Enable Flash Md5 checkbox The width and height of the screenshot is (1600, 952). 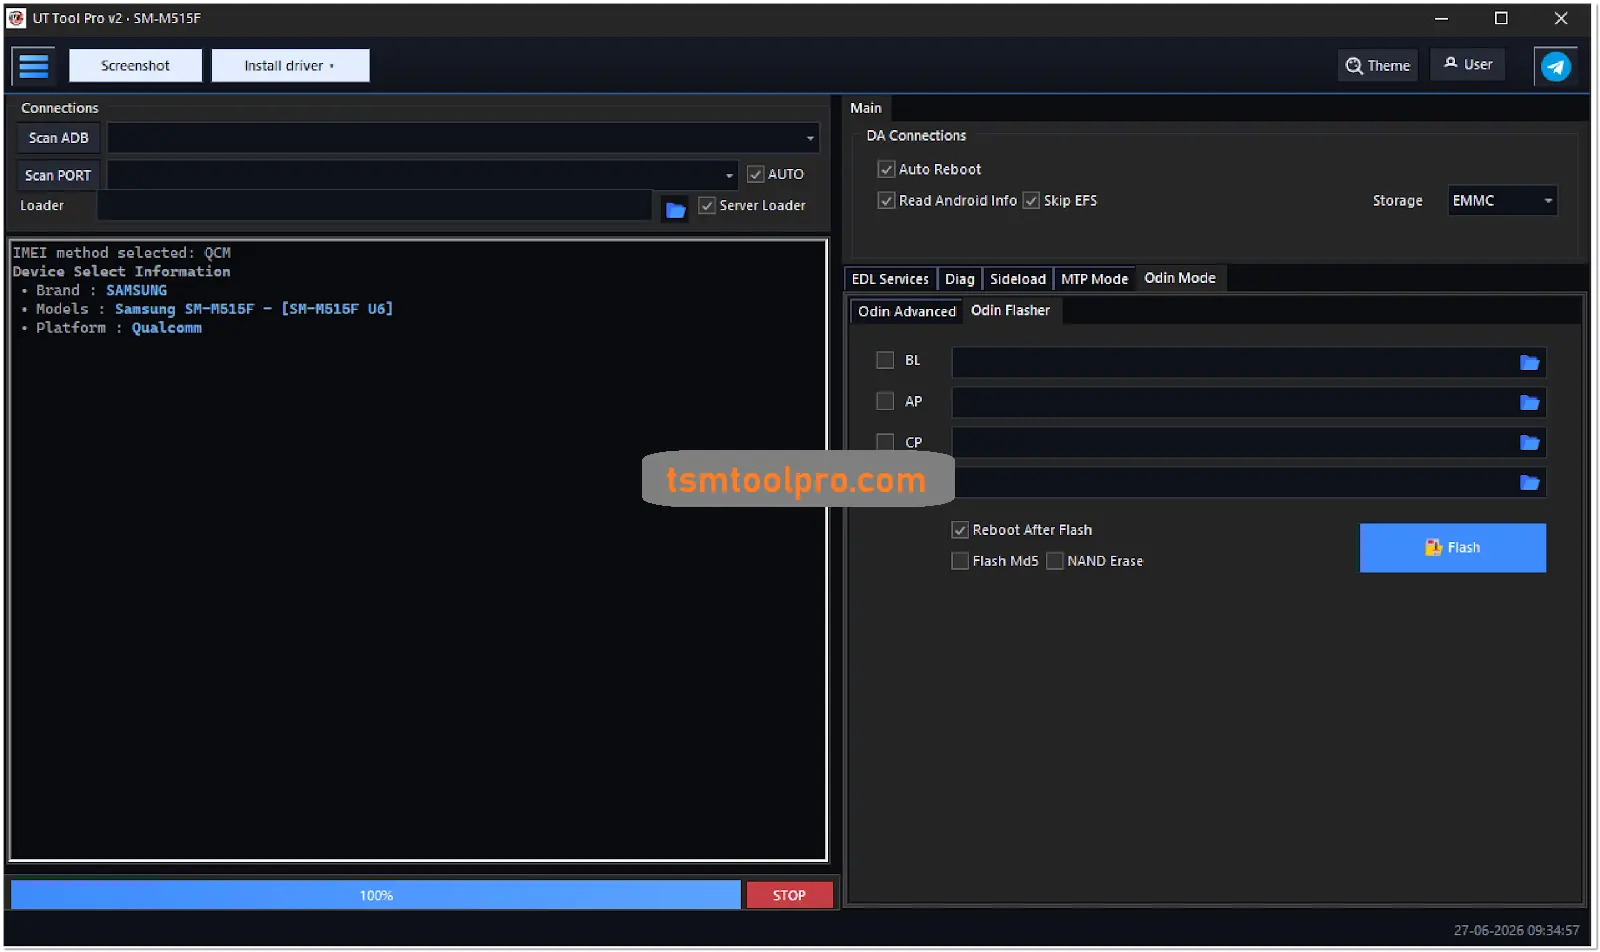[960, 561]
